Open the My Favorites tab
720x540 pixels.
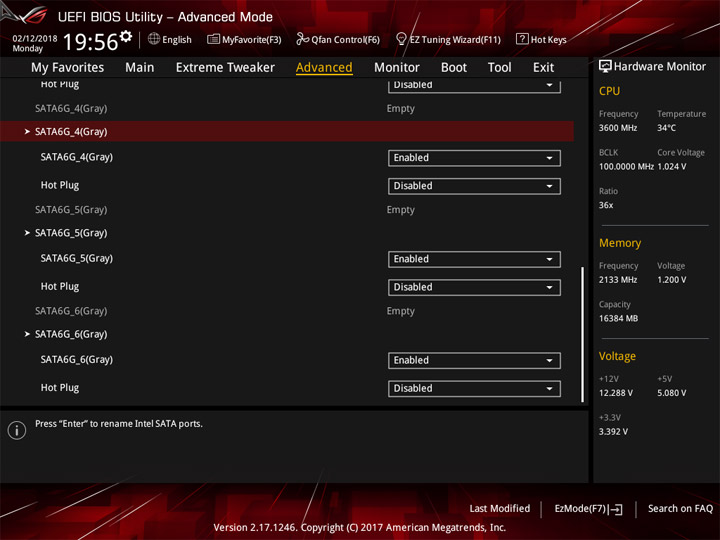(68, 68)
